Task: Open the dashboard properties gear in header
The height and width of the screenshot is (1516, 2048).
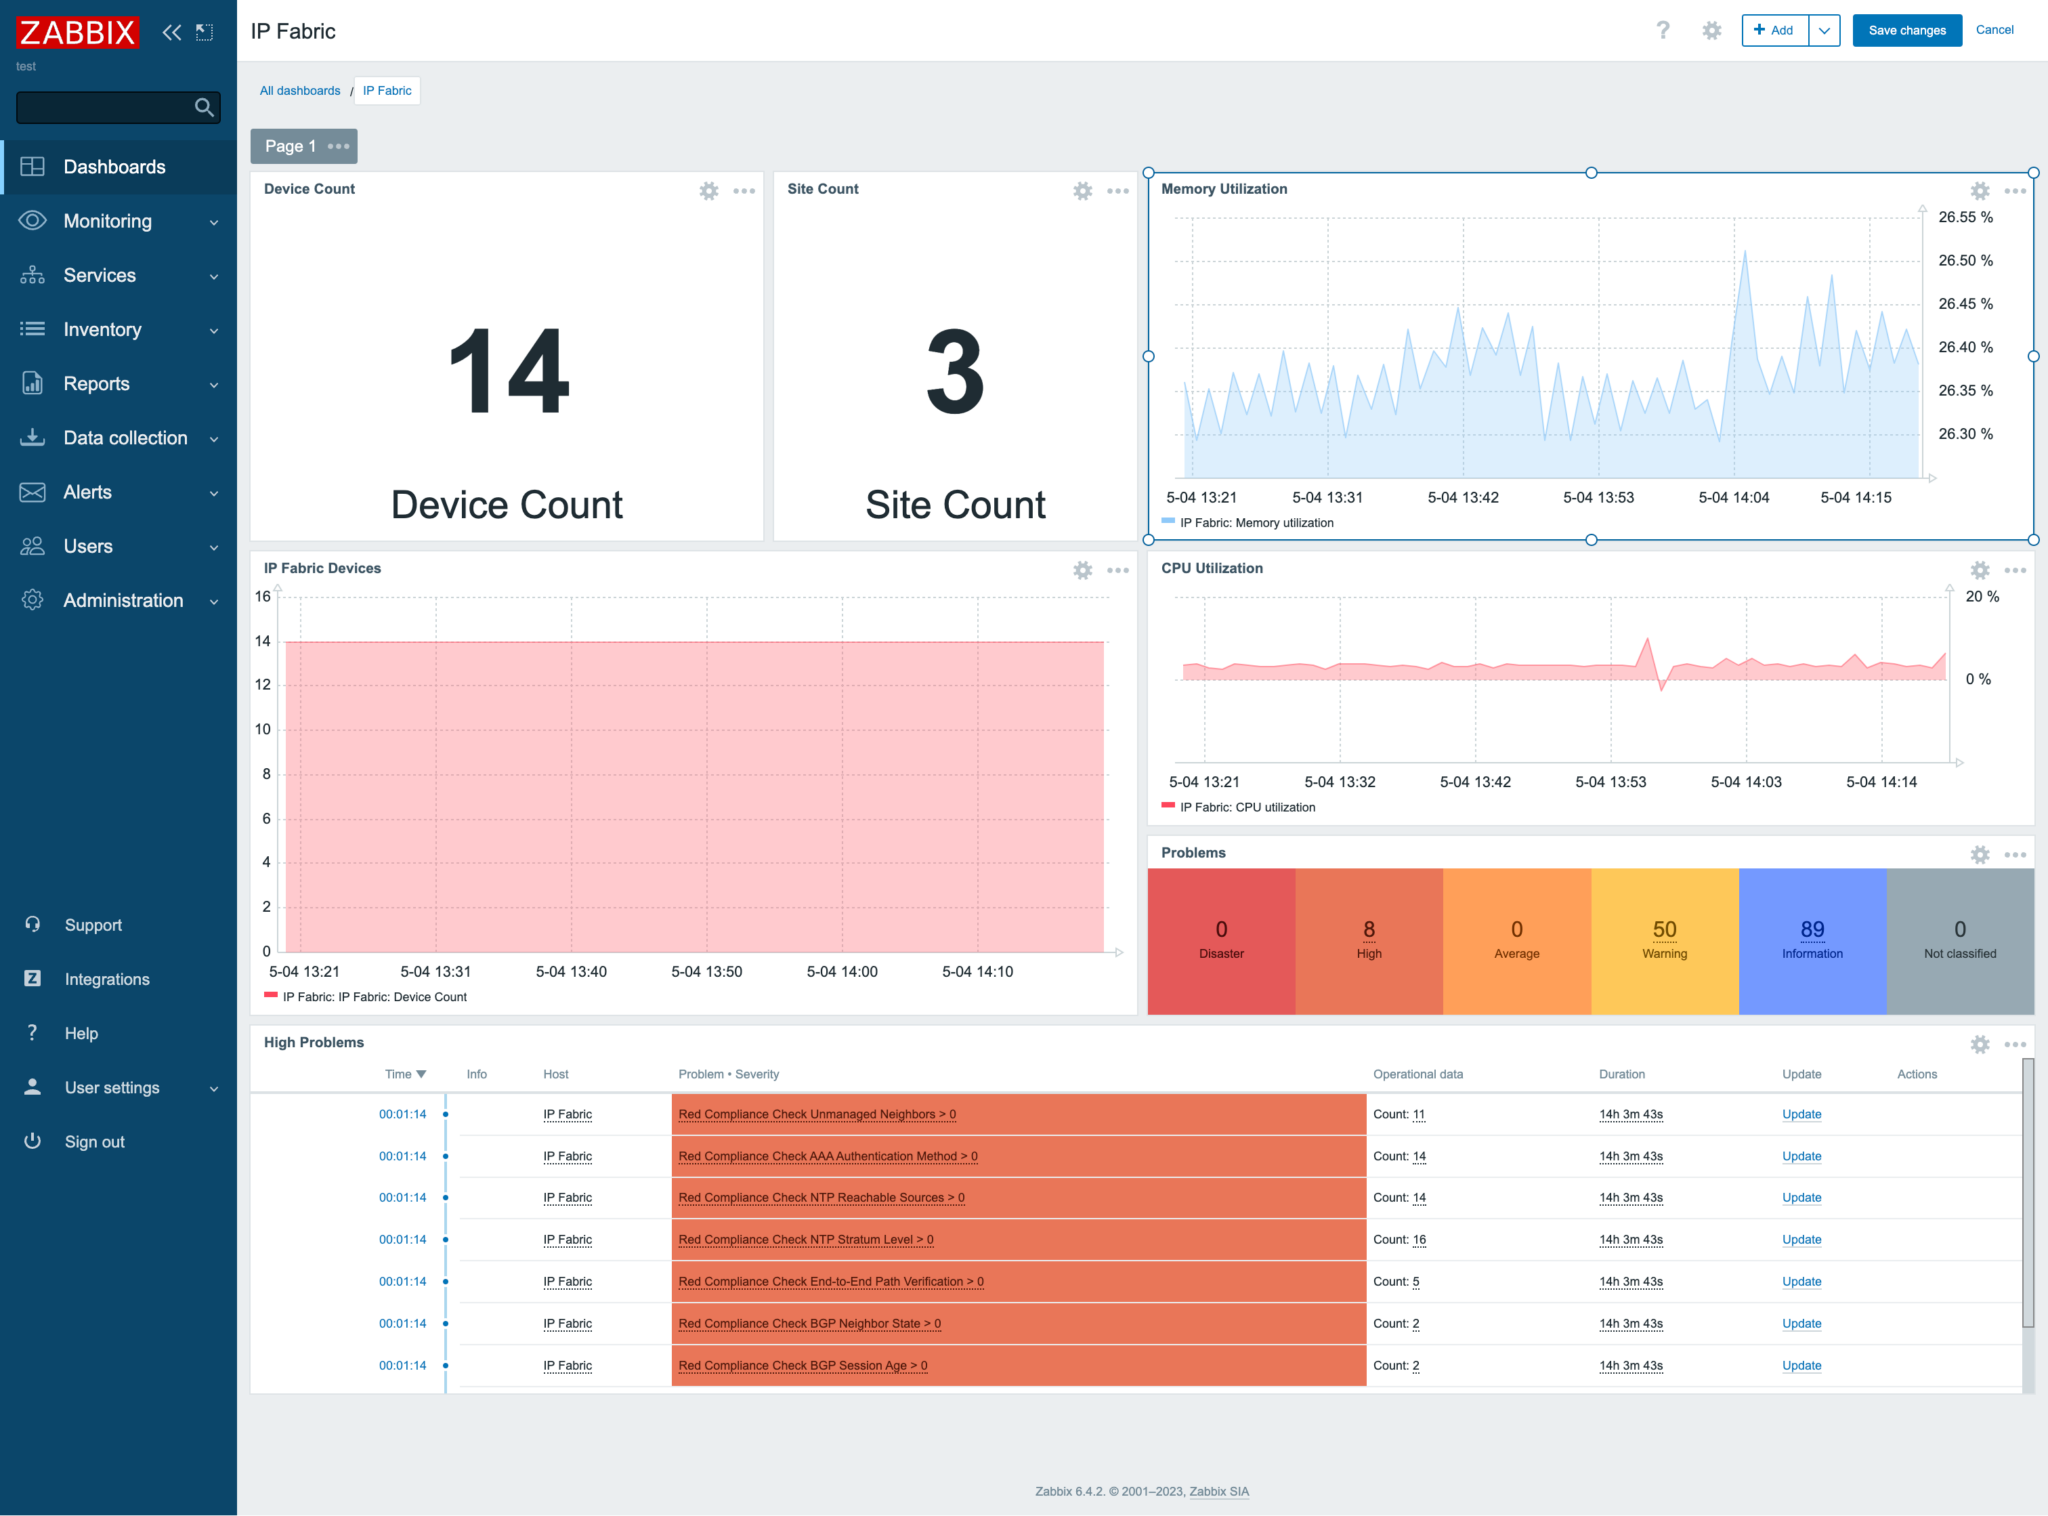Action: pos(1711,31)
